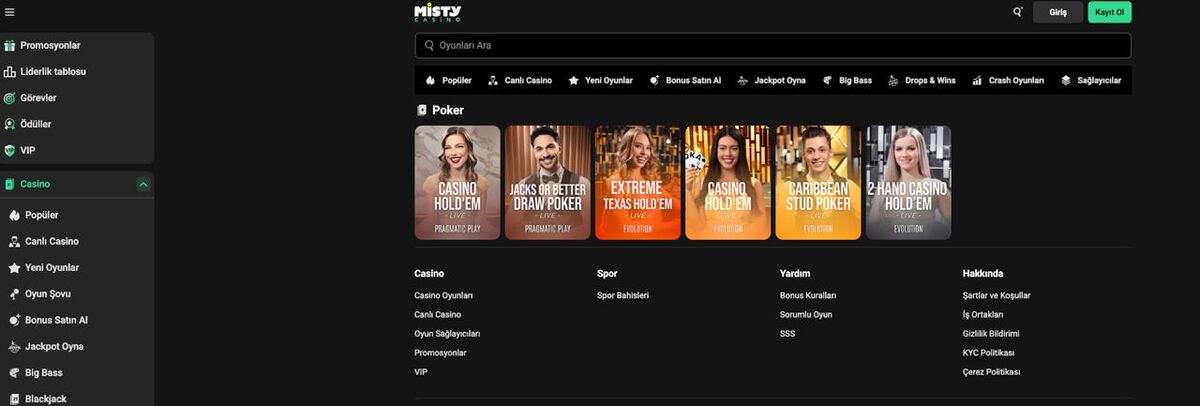The width and height of the screenshot is (1200, 406).
Task: Open the Promosyonlar footer link
Action: point(440,353)
